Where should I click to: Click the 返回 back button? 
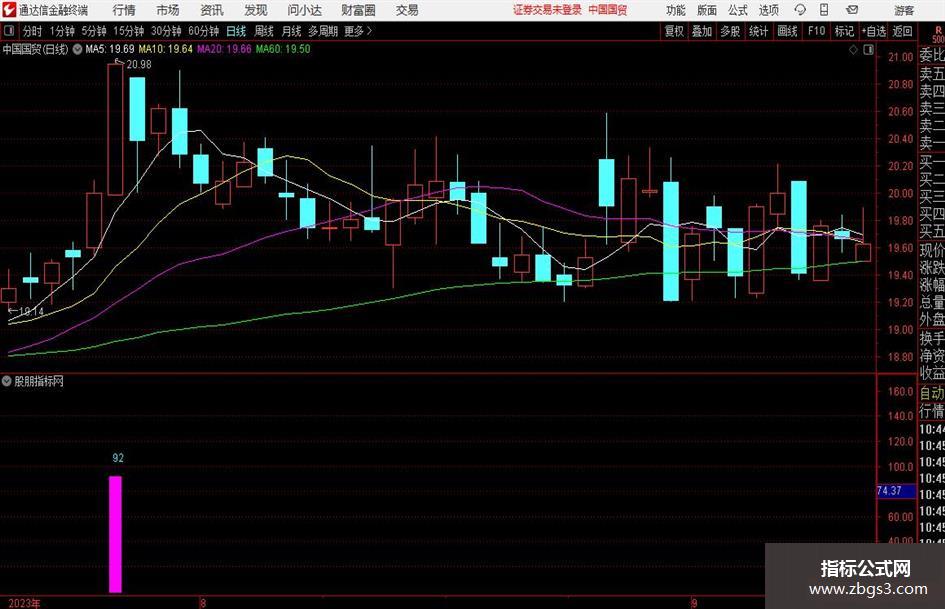click(902, 31)
